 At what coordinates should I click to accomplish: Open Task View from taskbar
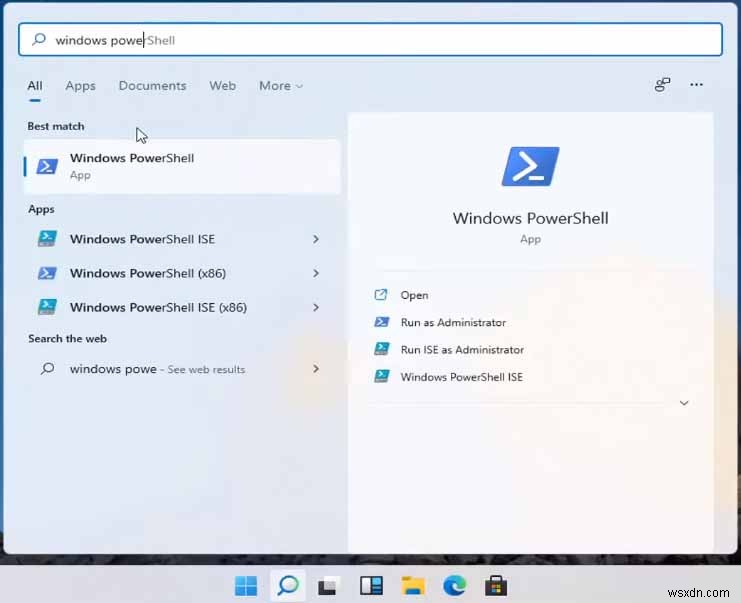click(329, 586)
